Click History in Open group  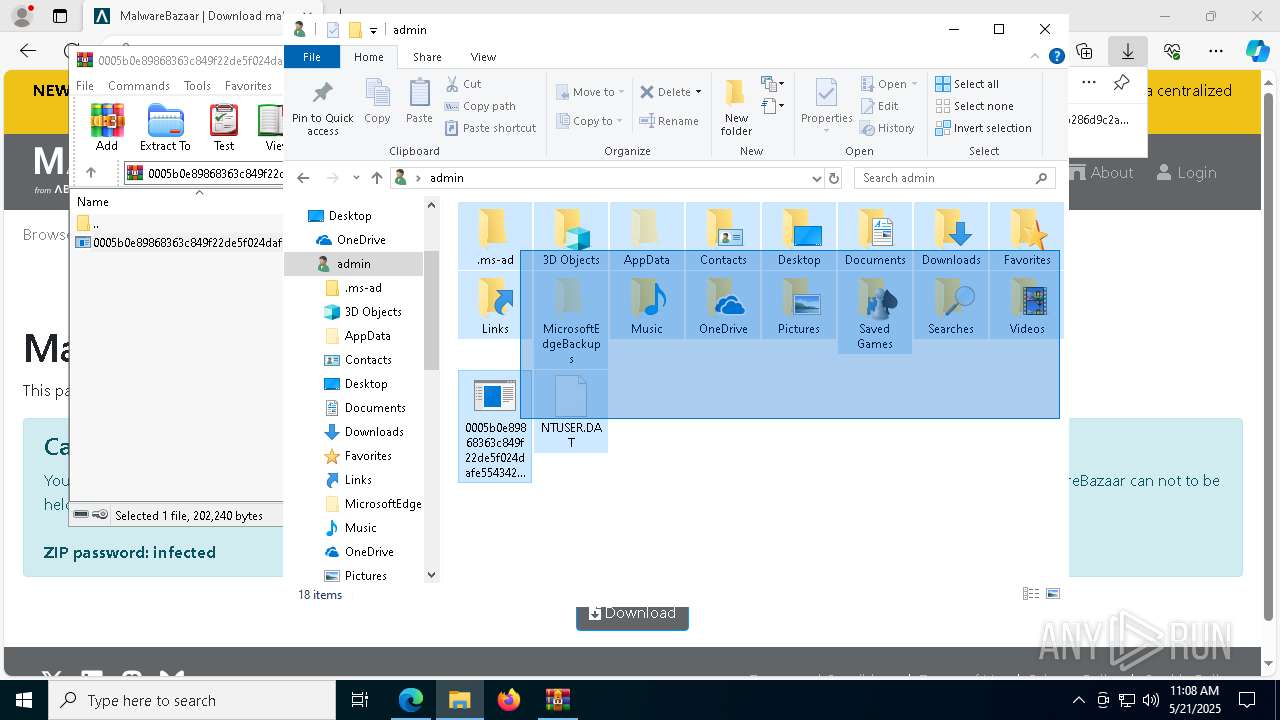(x=887, y=128)
